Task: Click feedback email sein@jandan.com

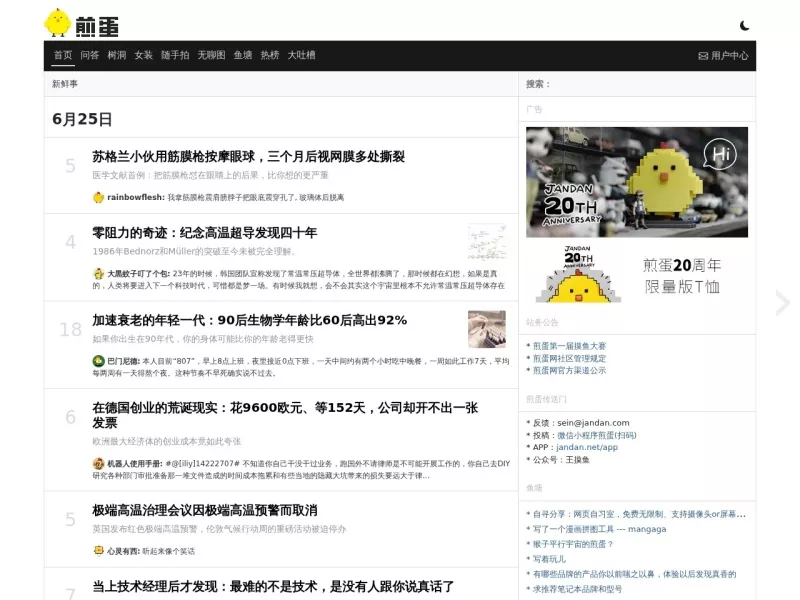Action: coord(593,423)
